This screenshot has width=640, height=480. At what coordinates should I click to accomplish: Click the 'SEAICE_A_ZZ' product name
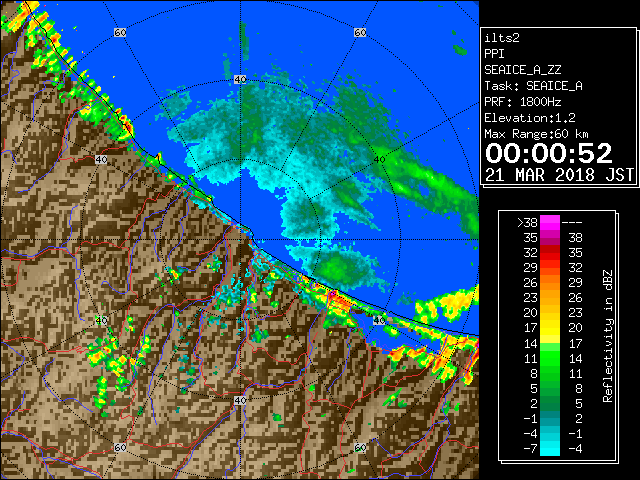coord(522,70)
